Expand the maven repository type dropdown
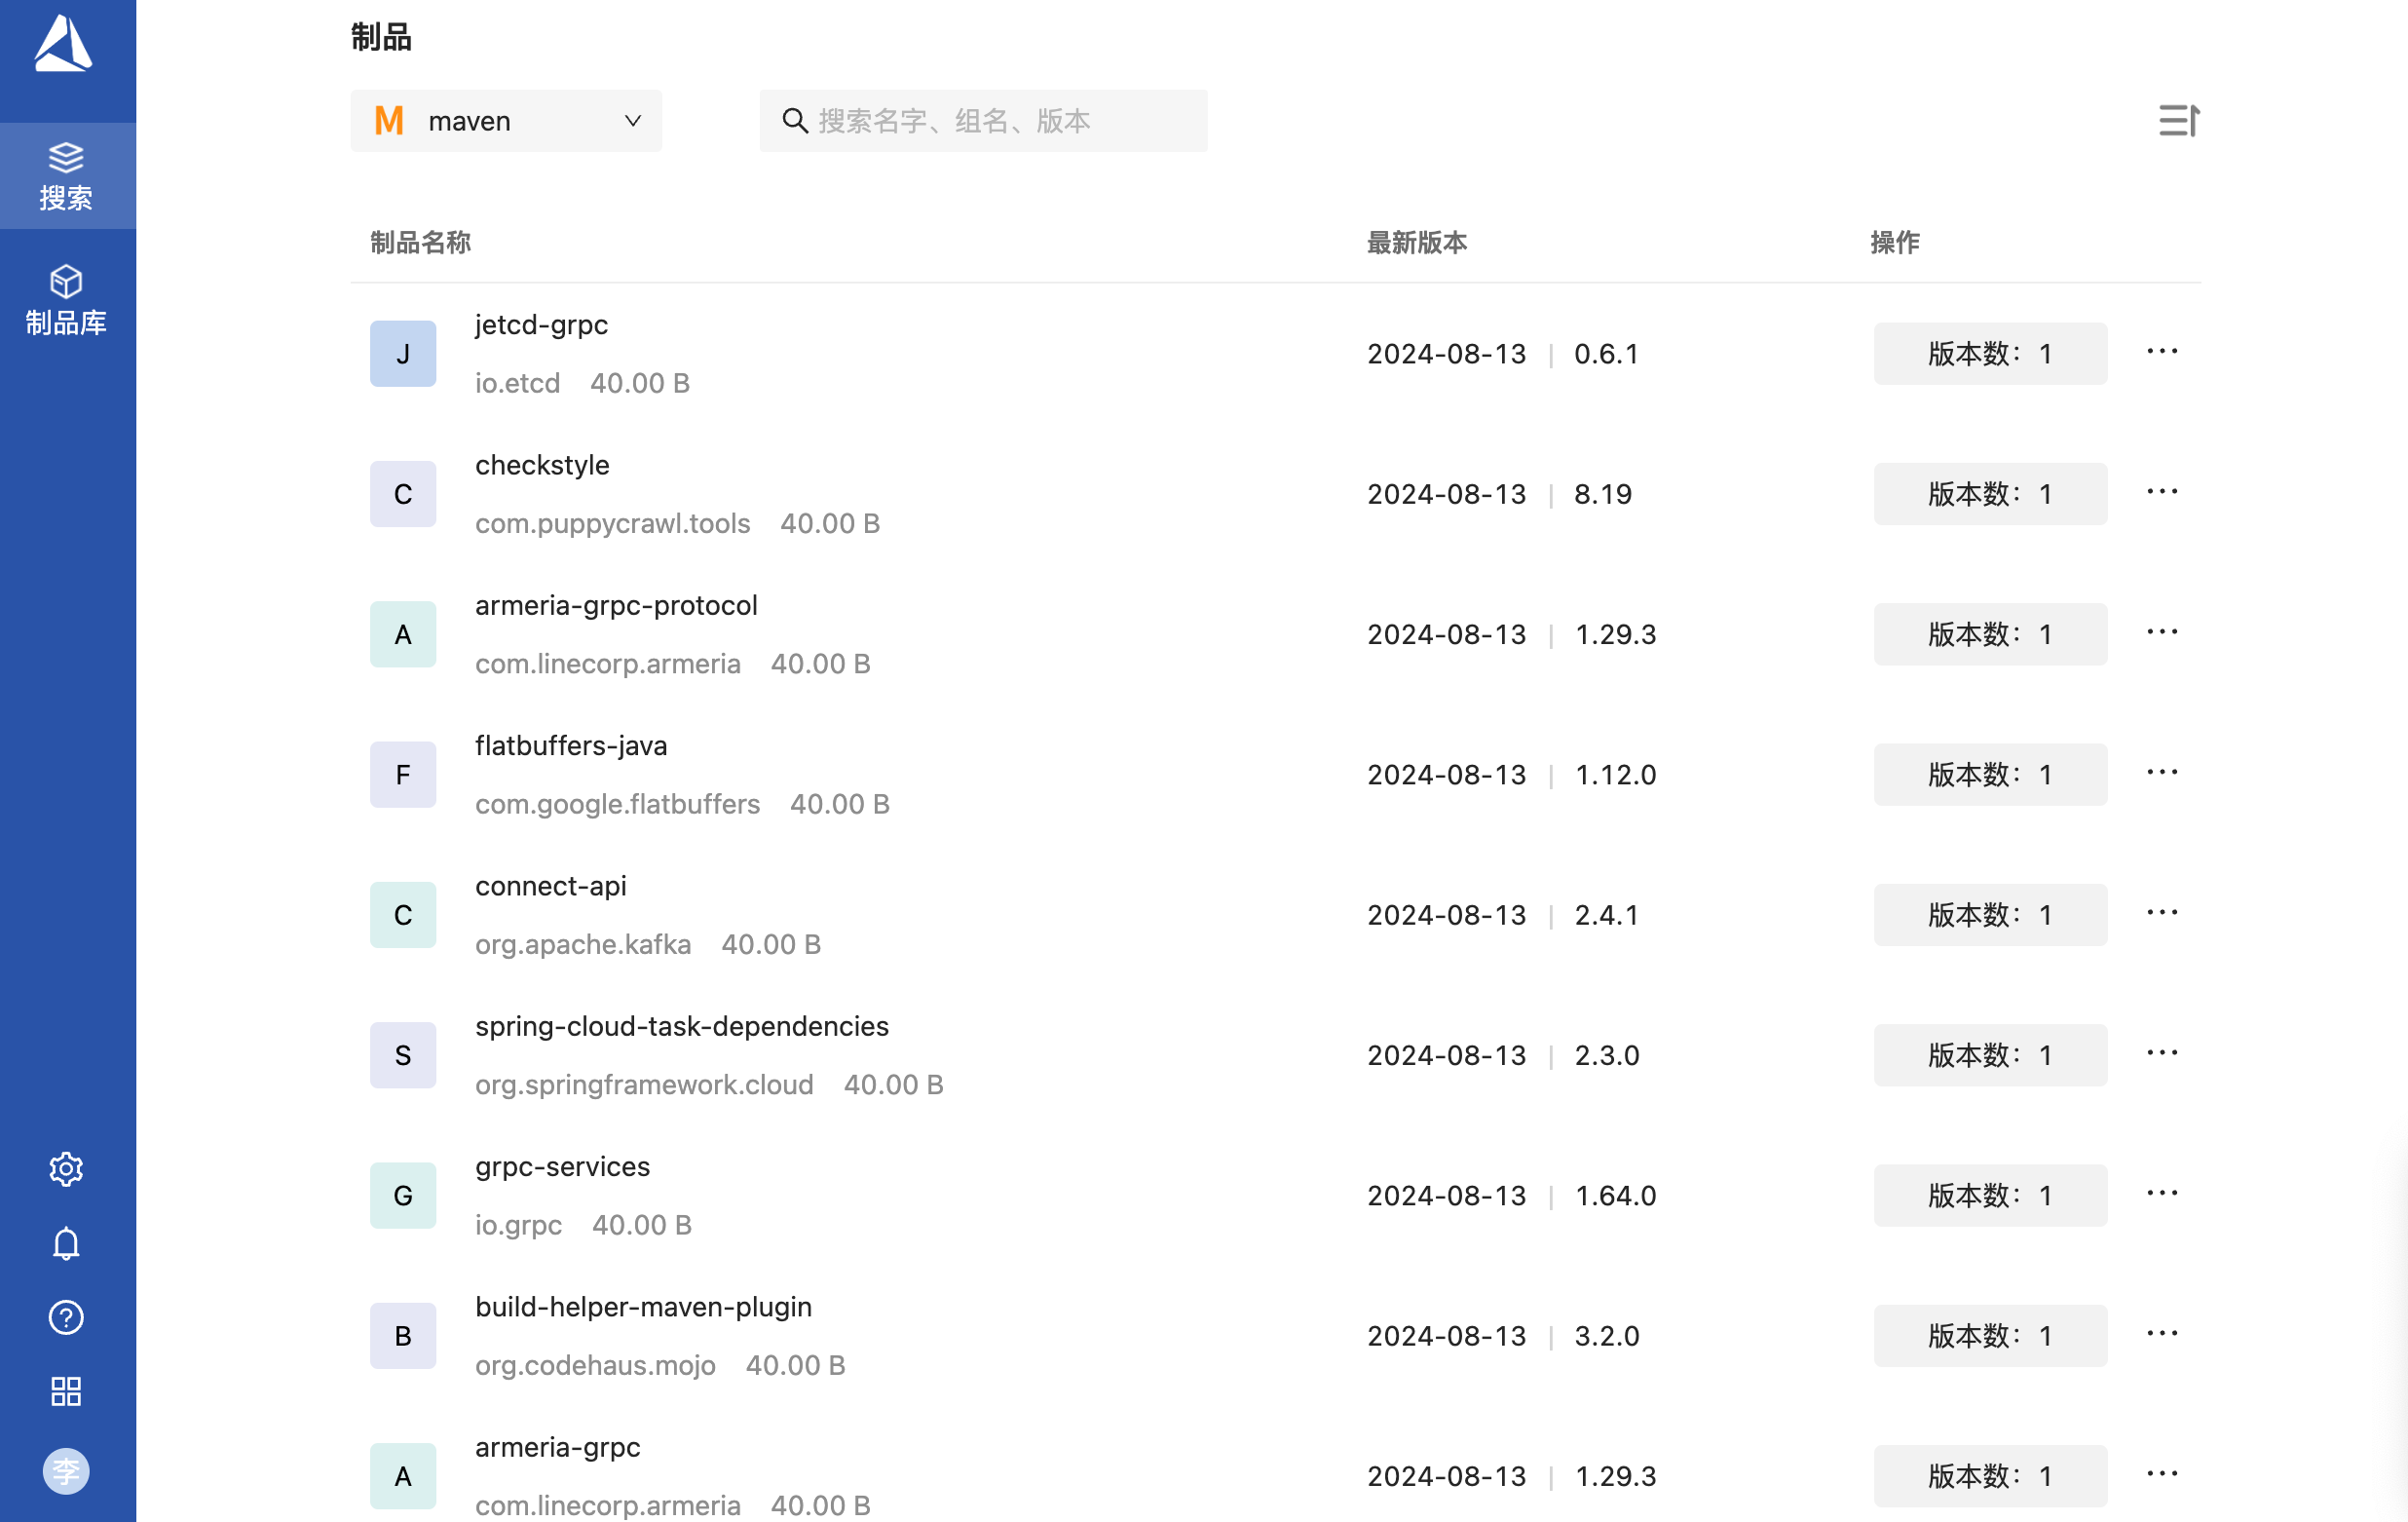 (506, 121)
